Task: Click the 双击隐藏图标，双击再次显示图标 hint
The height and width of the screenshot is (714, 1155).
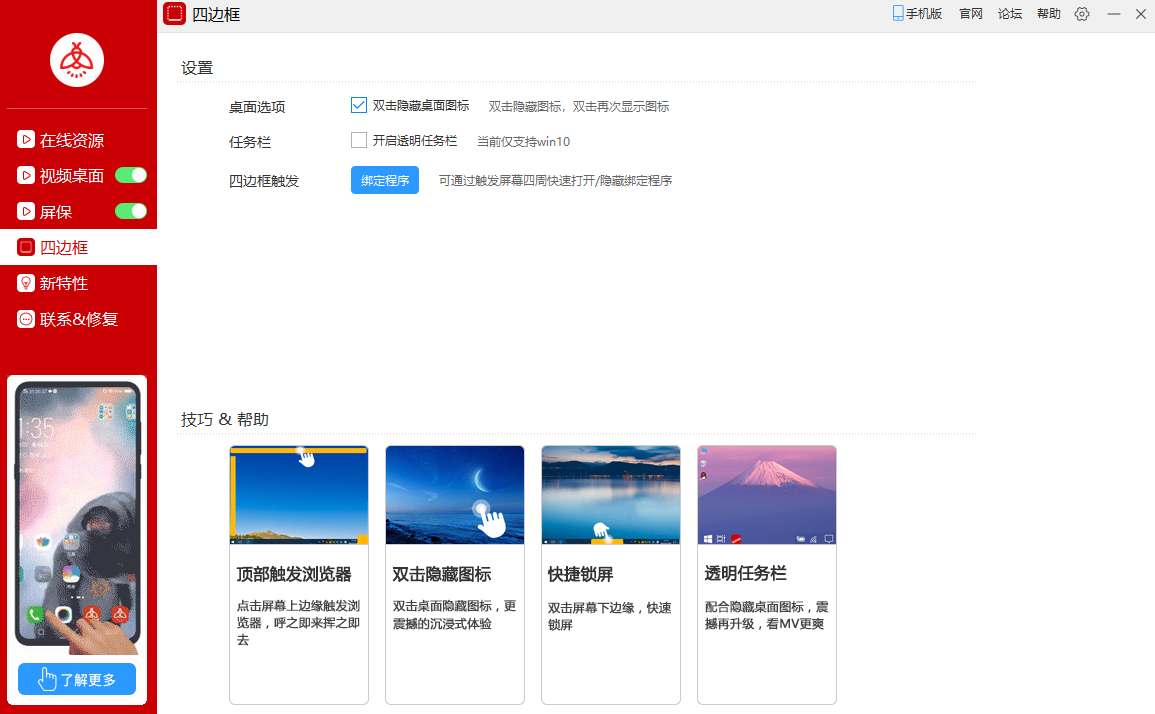Action: coord(579,106)
